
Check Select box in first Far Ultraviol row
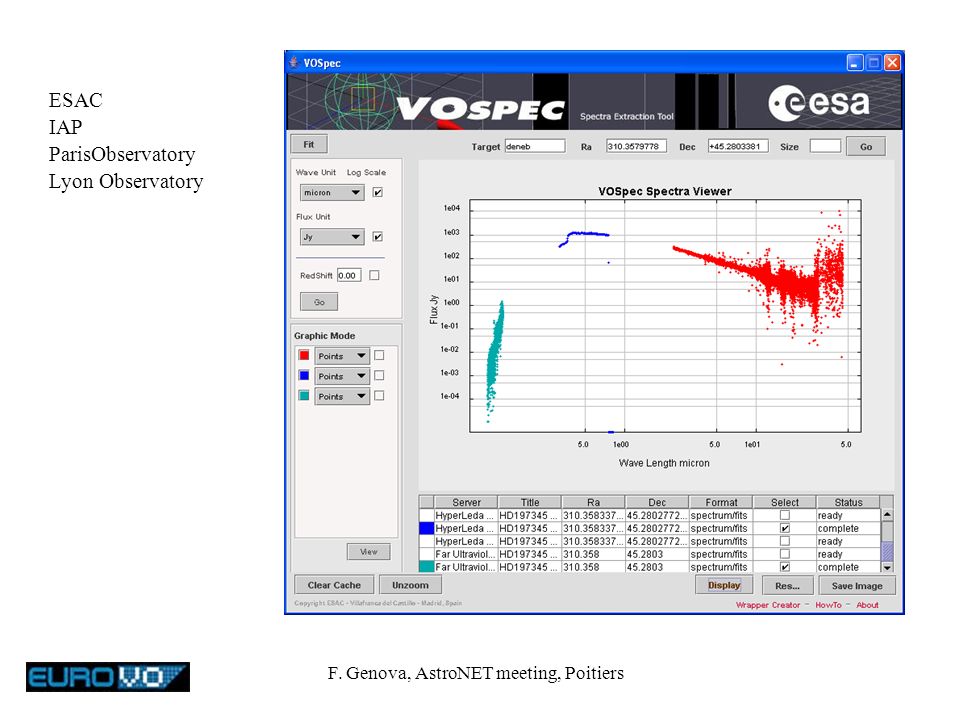pos(784,553)
